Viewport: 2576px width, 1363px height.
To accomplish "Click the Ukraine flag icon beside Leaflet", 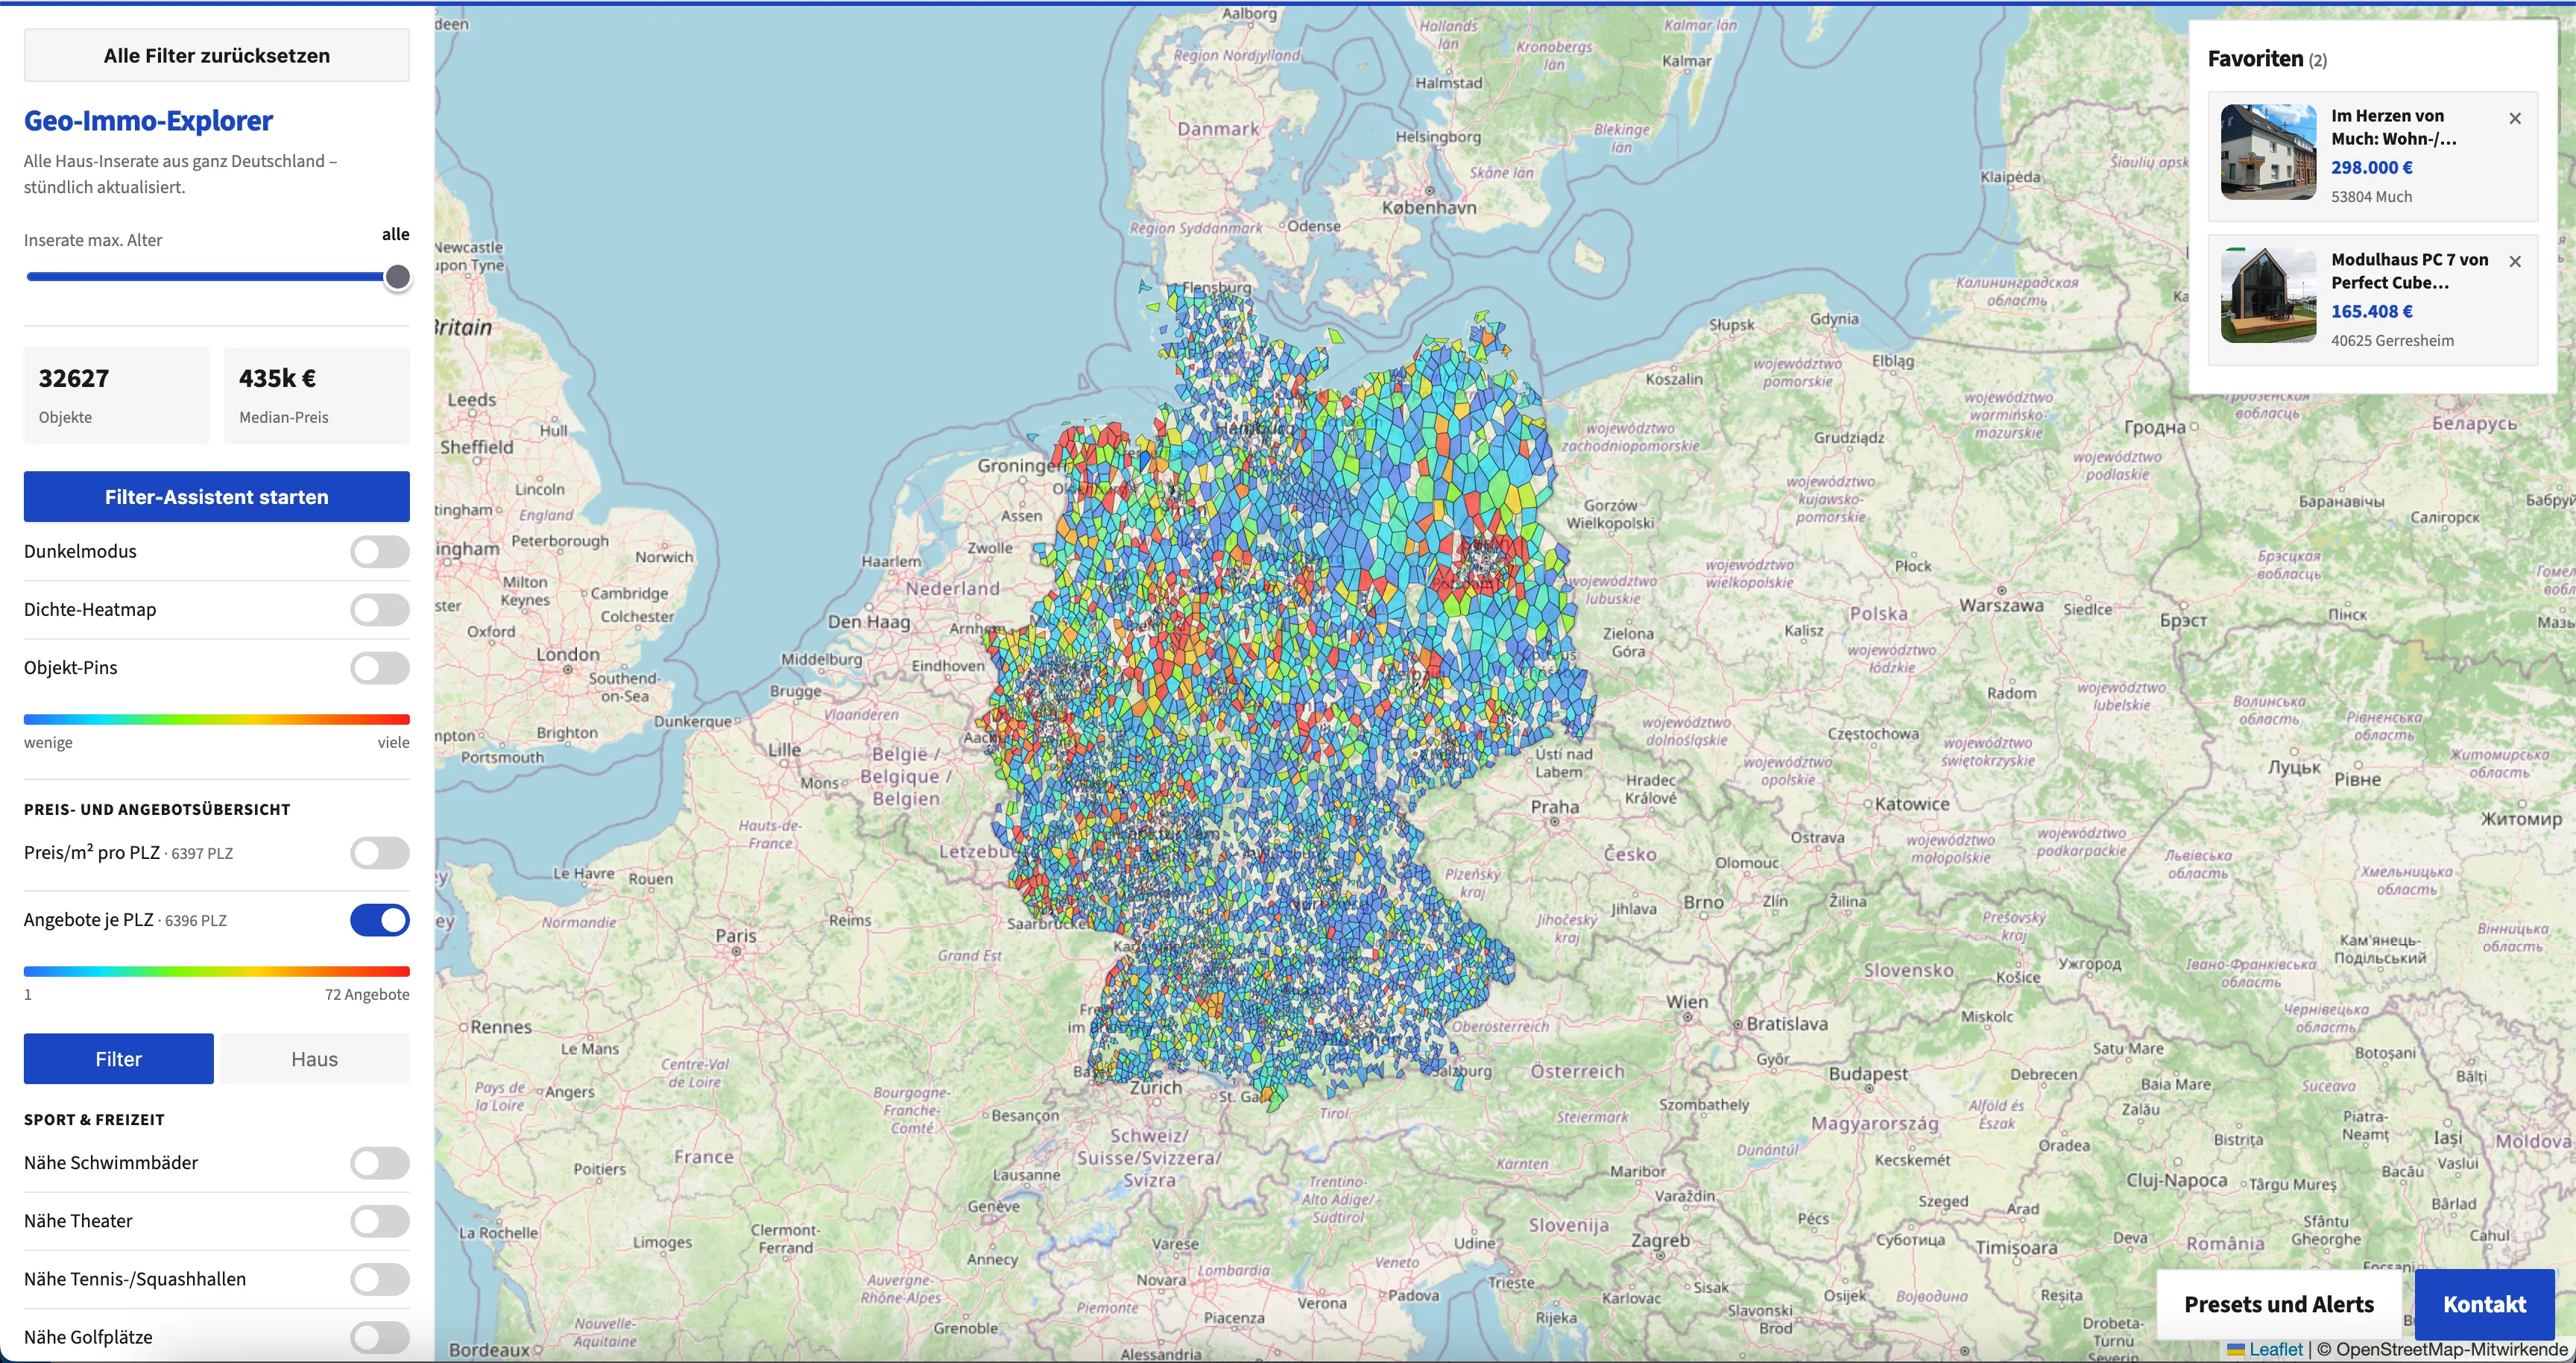I will tap(2236, 1350).
